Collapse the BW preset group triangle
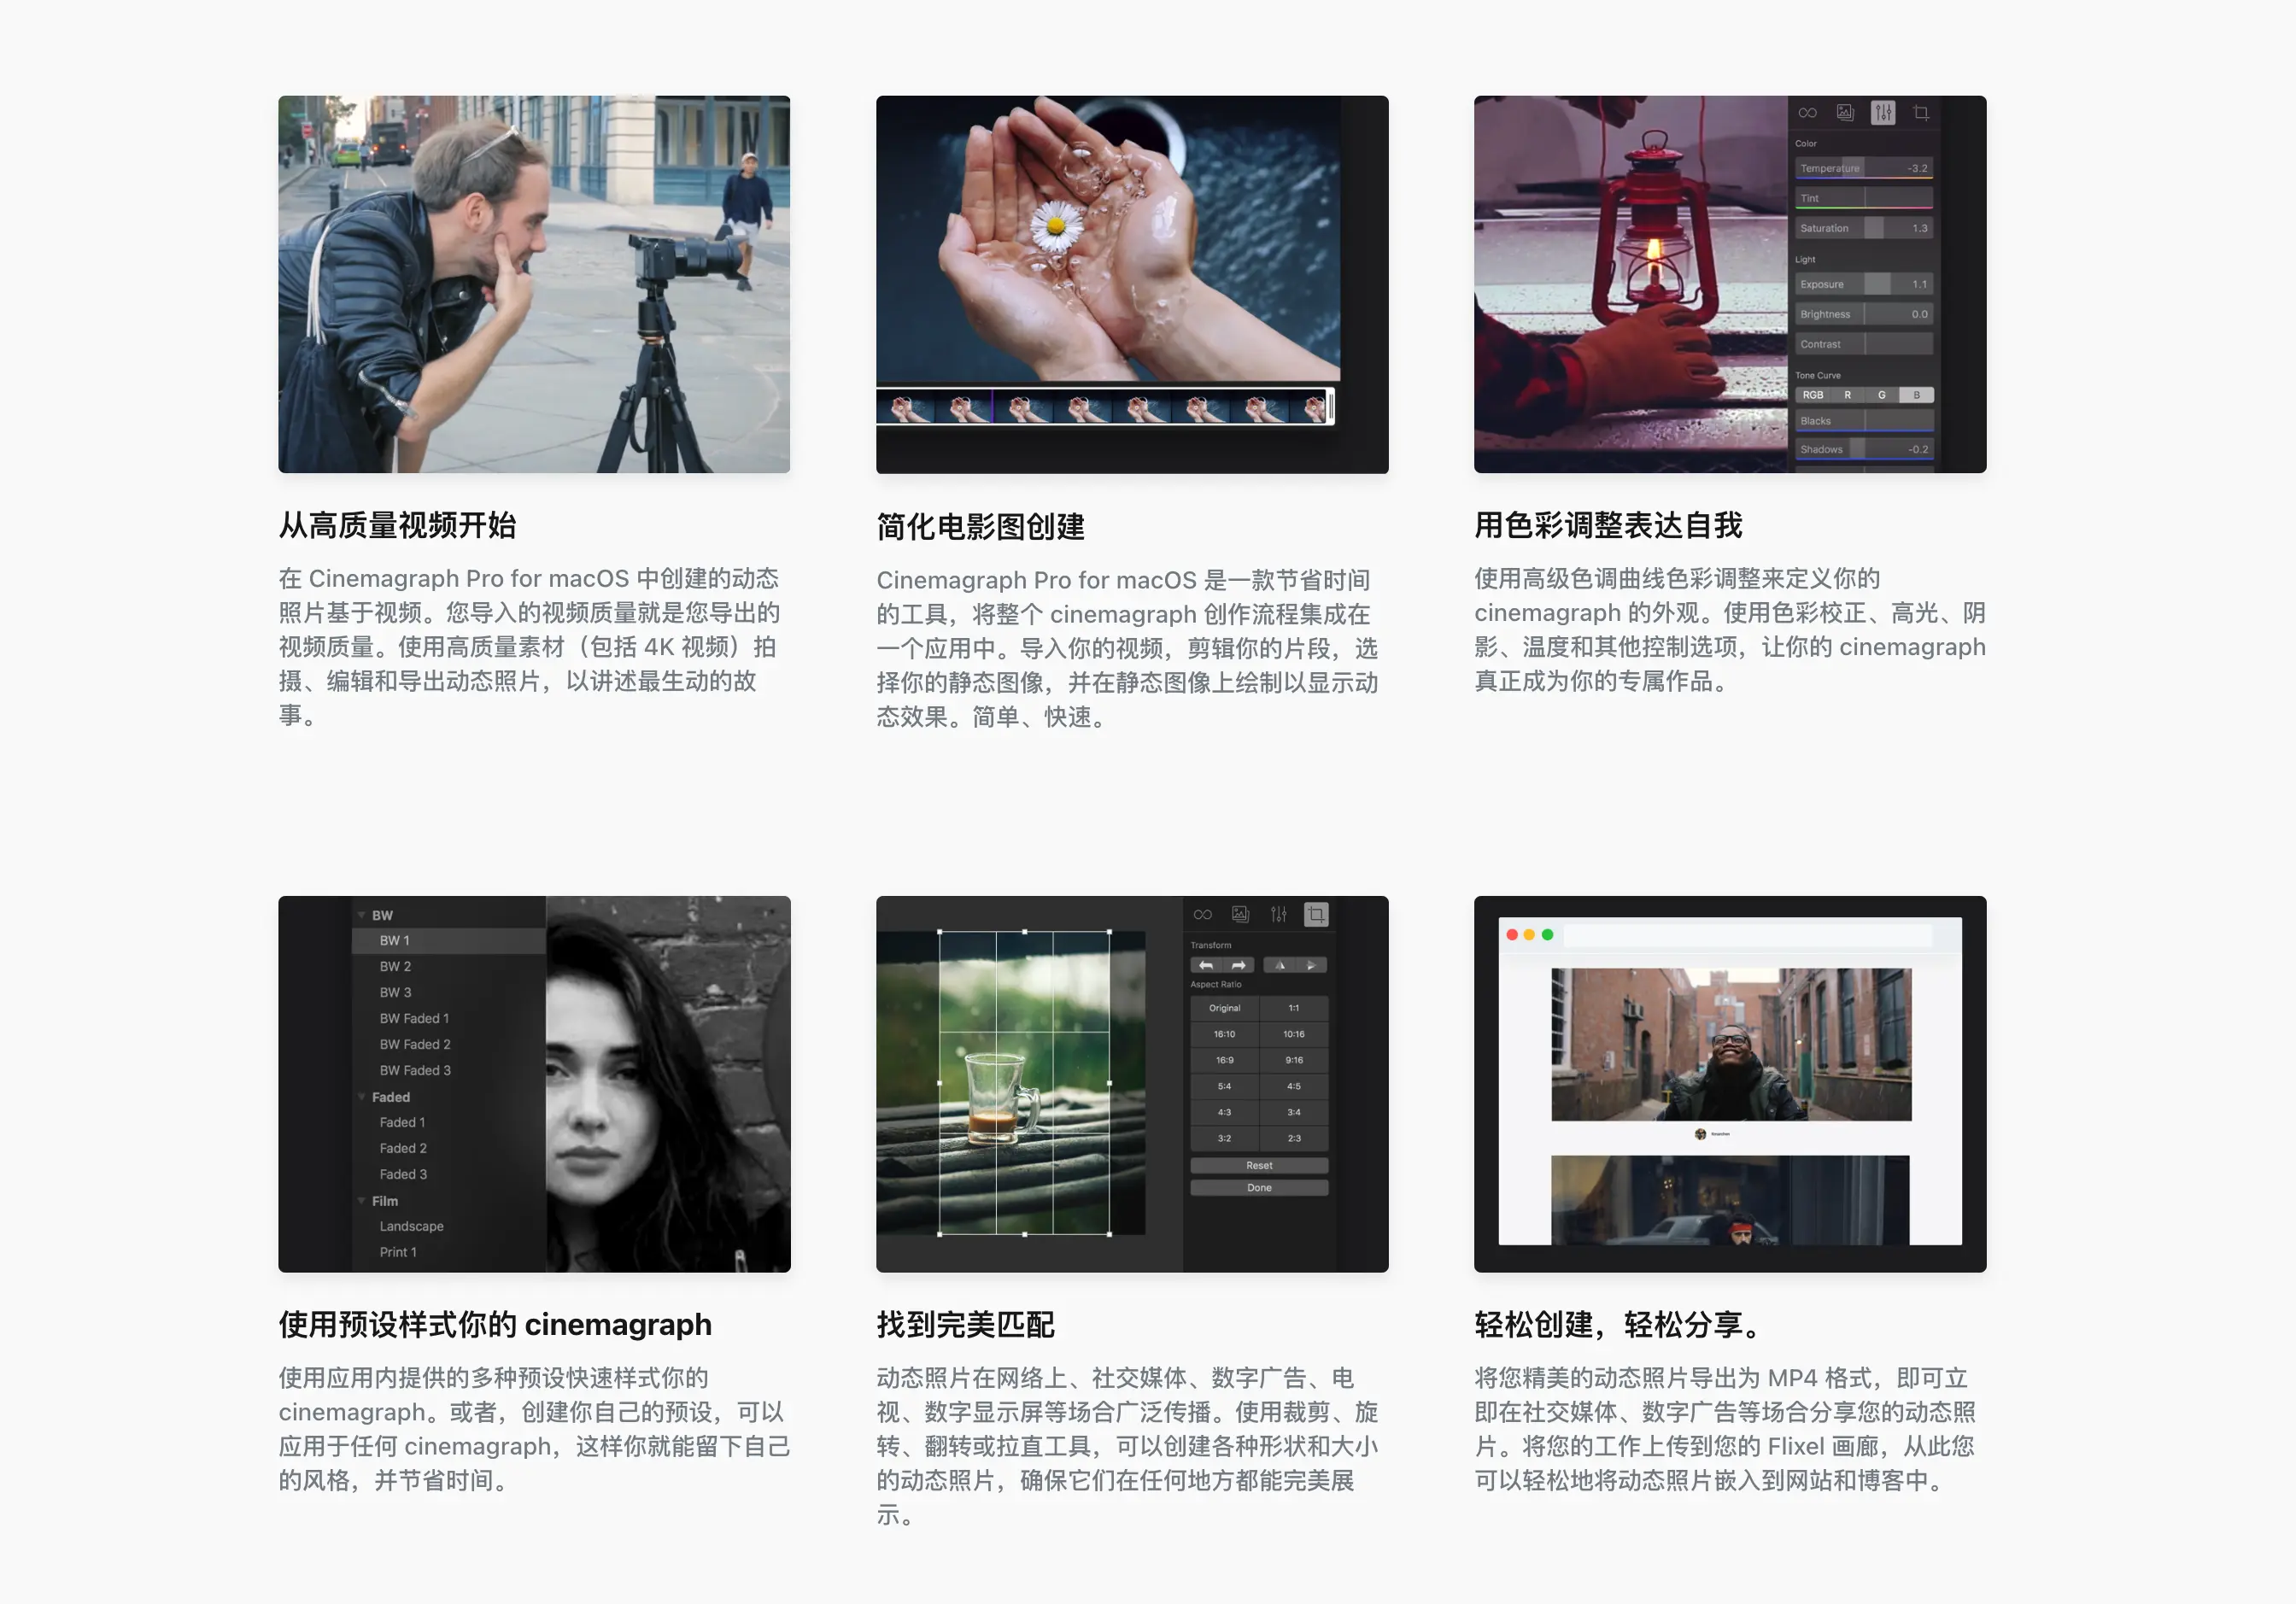The height and width of the screenshot is (1604, 2296). [361, 915]
